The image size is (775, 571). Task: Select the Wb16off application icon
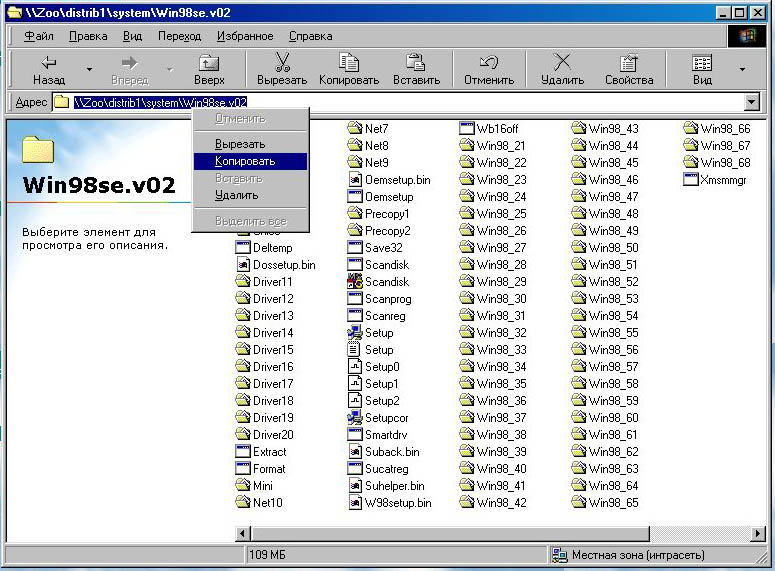[467, 129]
